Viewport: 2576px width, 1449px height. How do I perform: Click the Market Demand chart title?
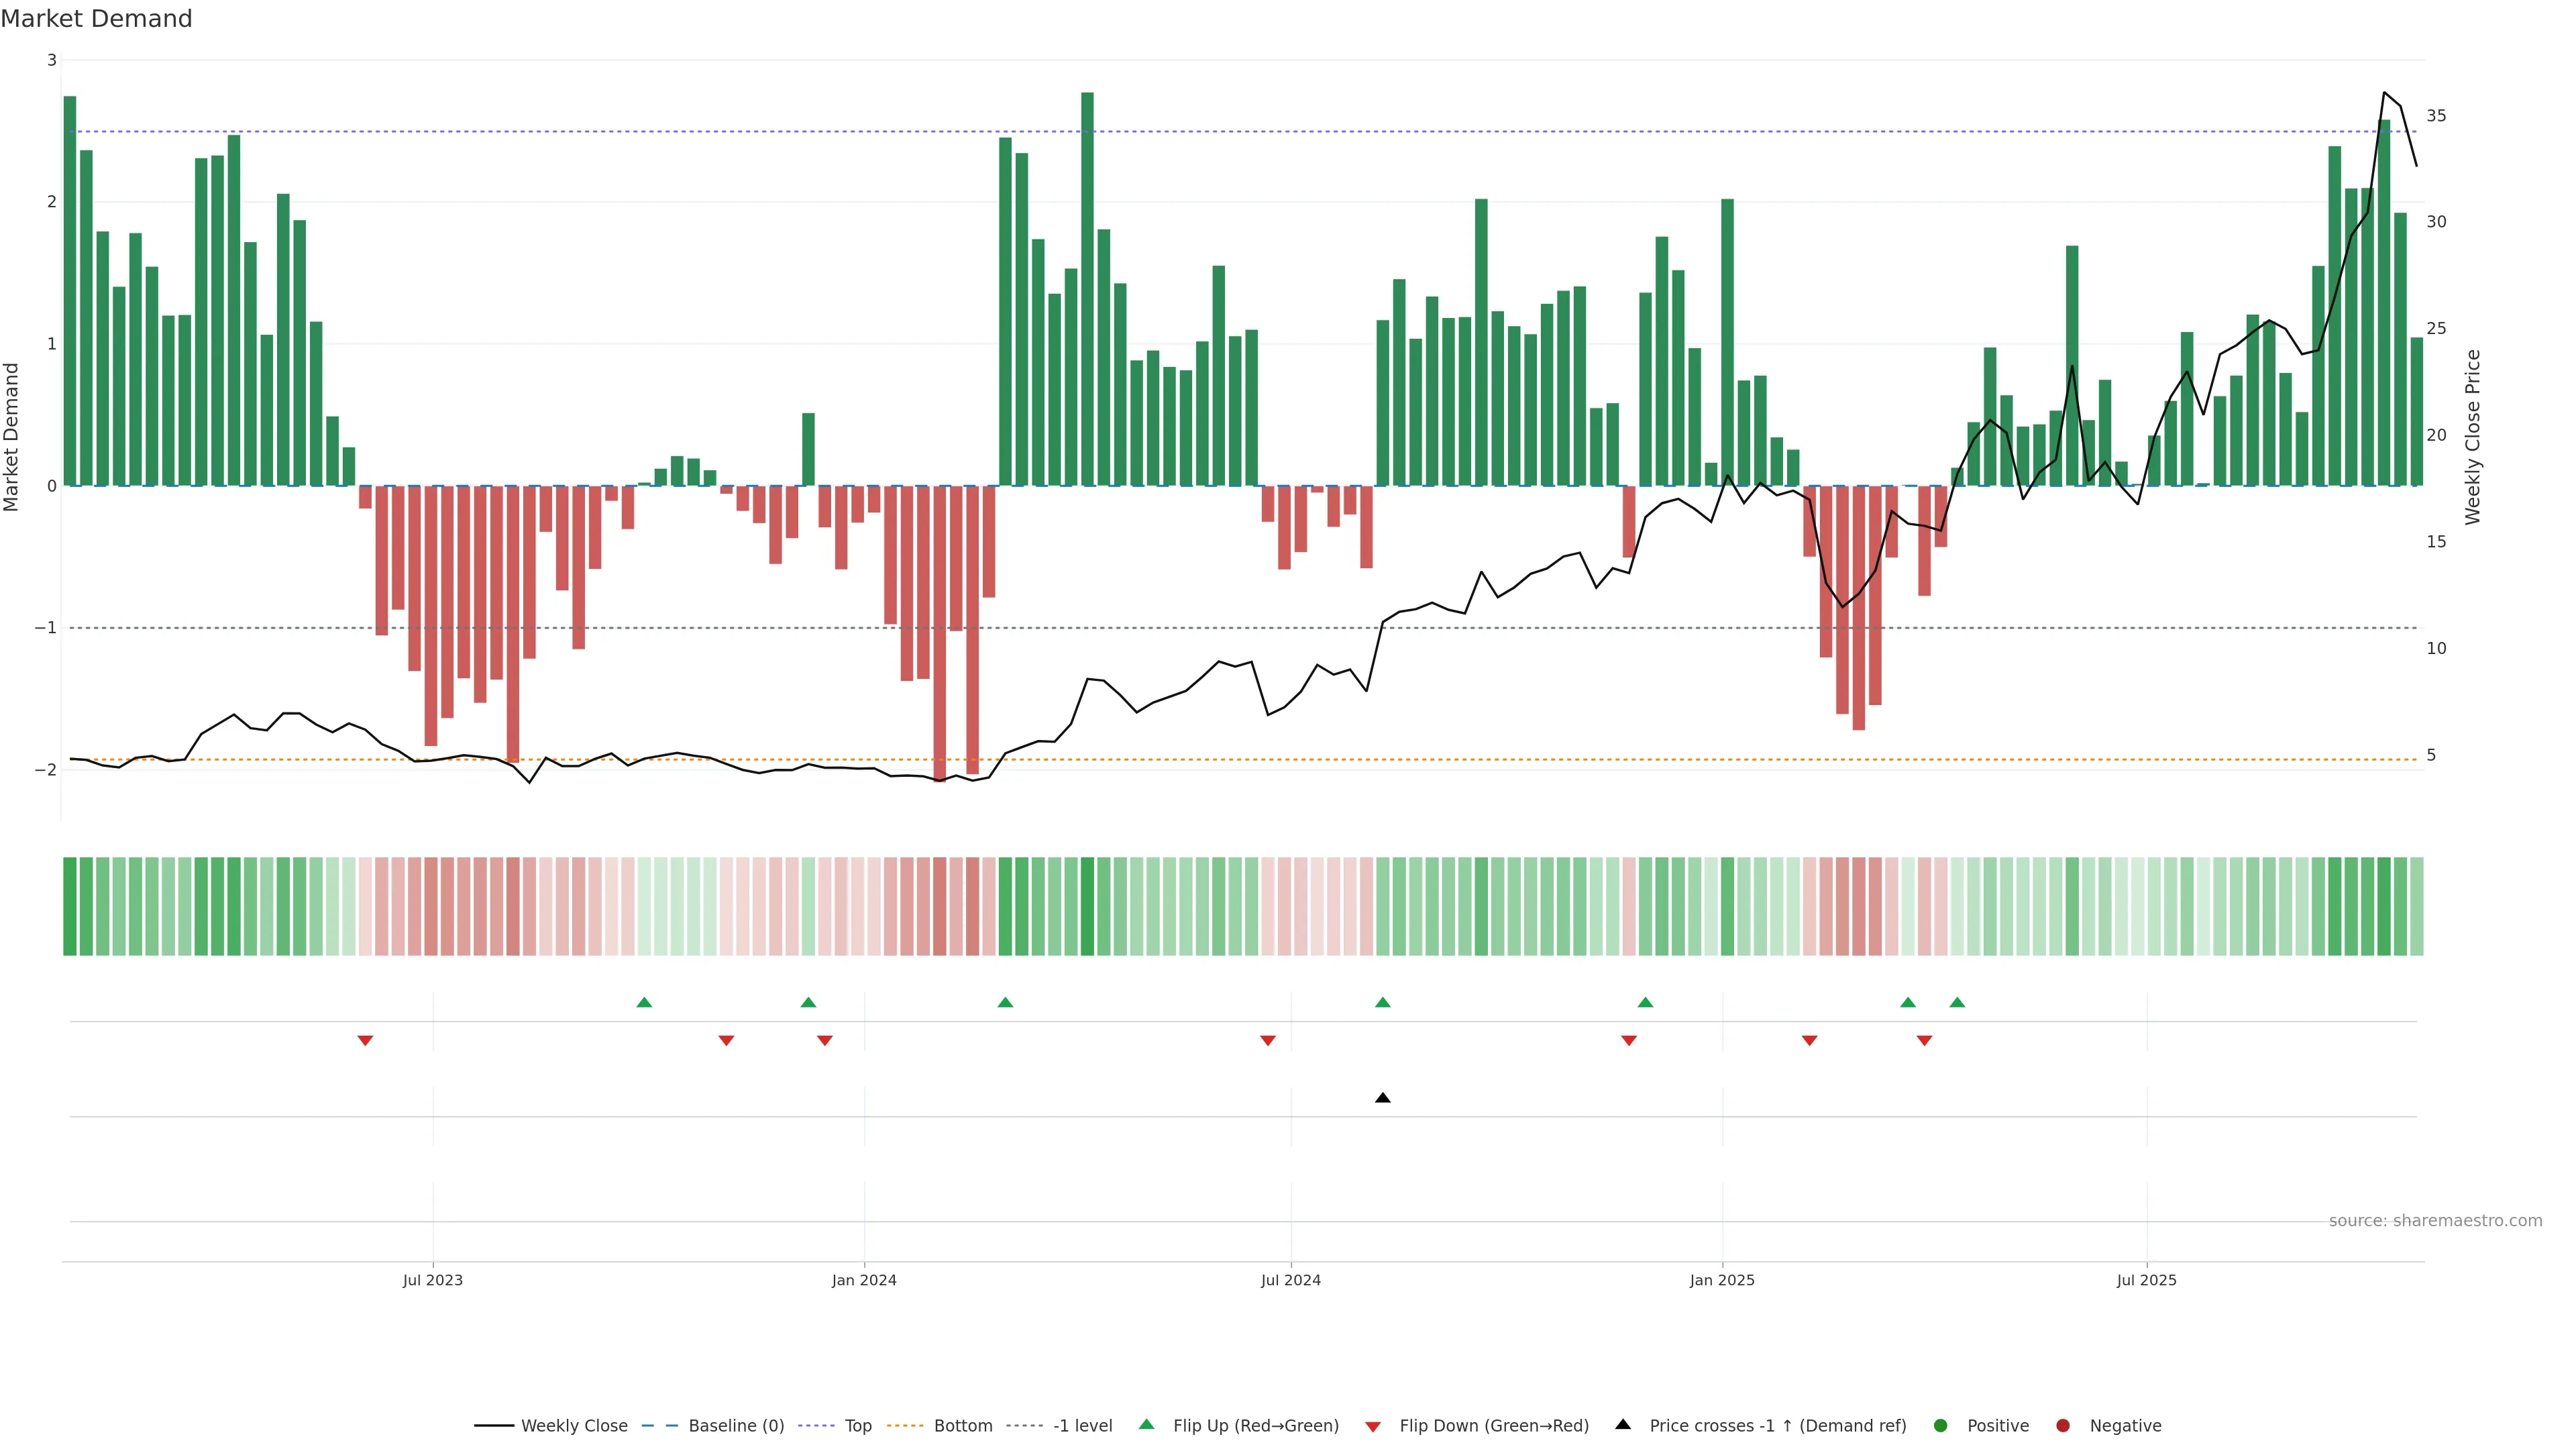click(x=96, y=19)
